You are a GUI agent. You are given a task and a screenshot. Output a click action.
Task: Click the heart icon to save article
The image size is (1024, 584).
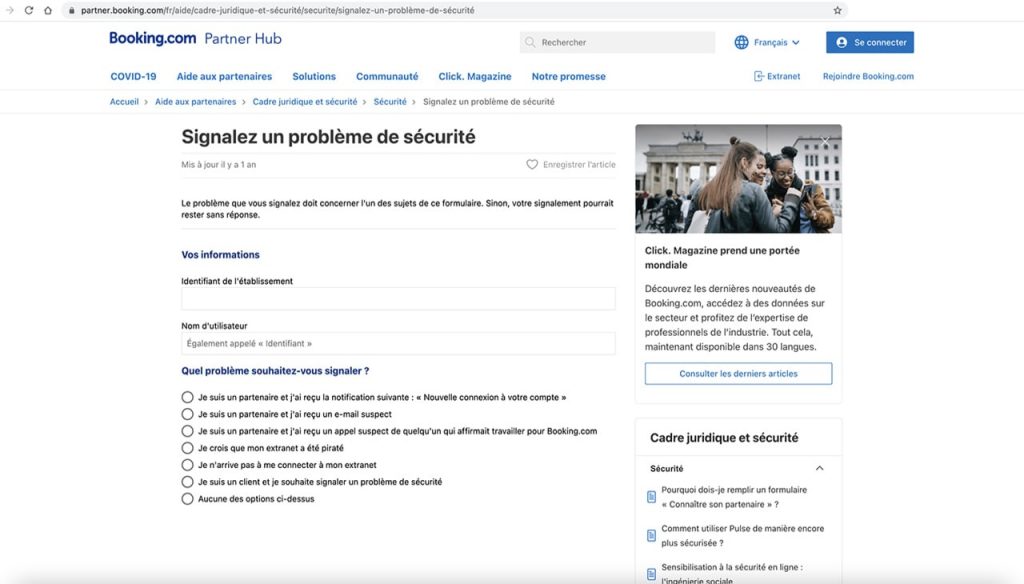click(x=532, y=165)
